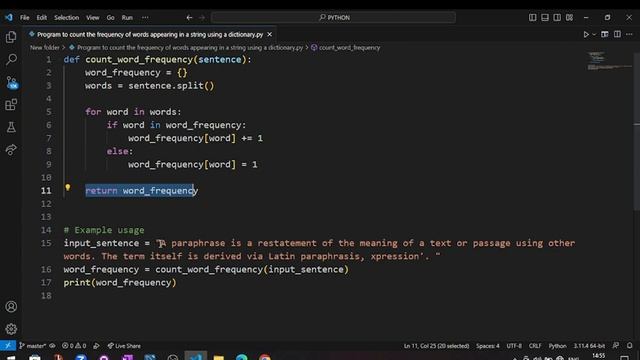
Task: Click the remote window indicator in status bar
Action: click(x=8, y=346)
